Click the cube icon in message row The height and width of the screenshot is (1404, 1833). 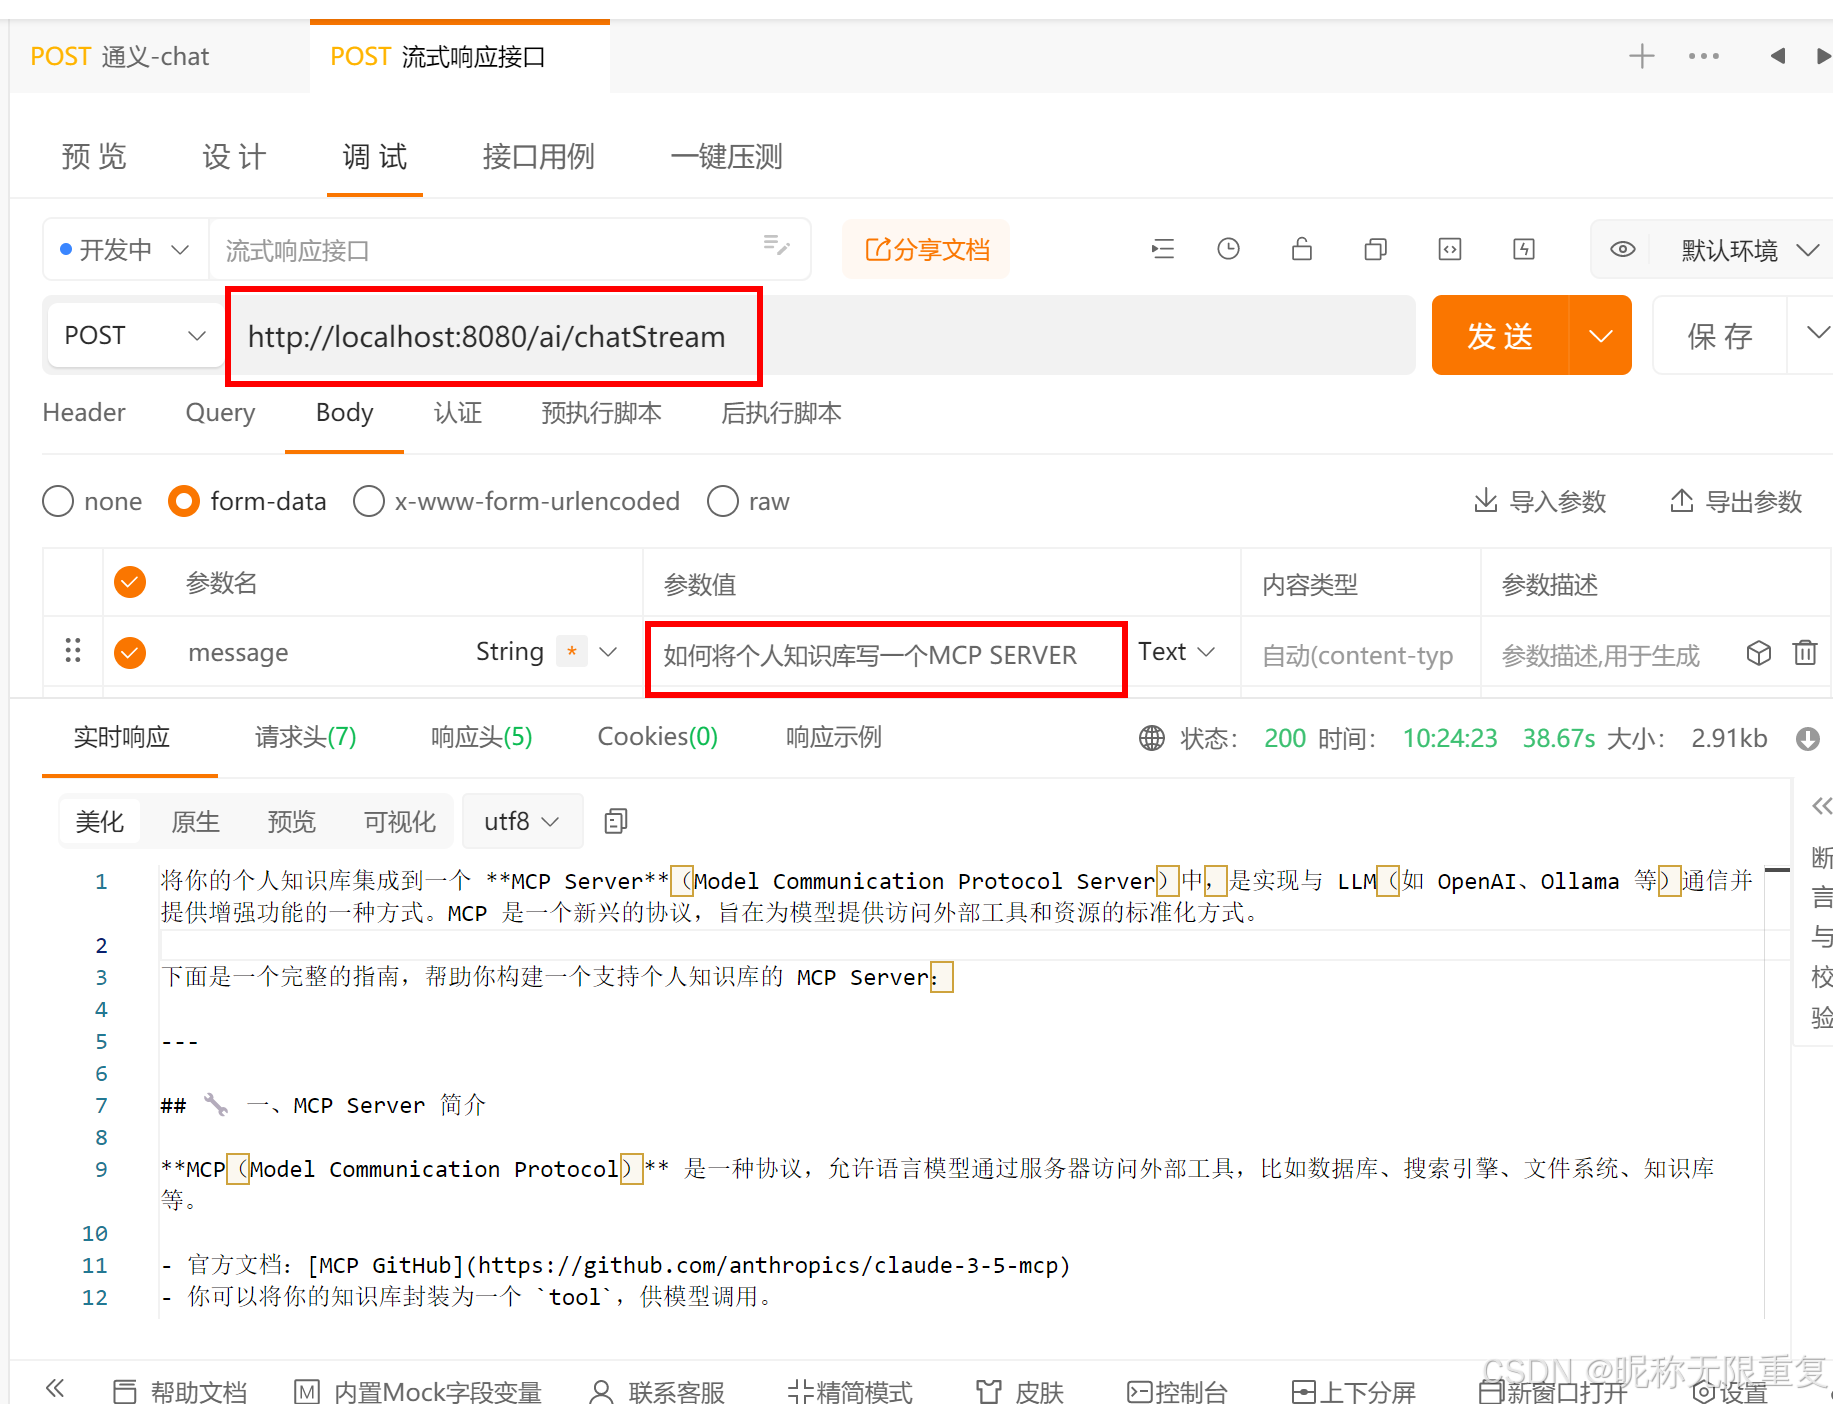tap(1758, 653)
